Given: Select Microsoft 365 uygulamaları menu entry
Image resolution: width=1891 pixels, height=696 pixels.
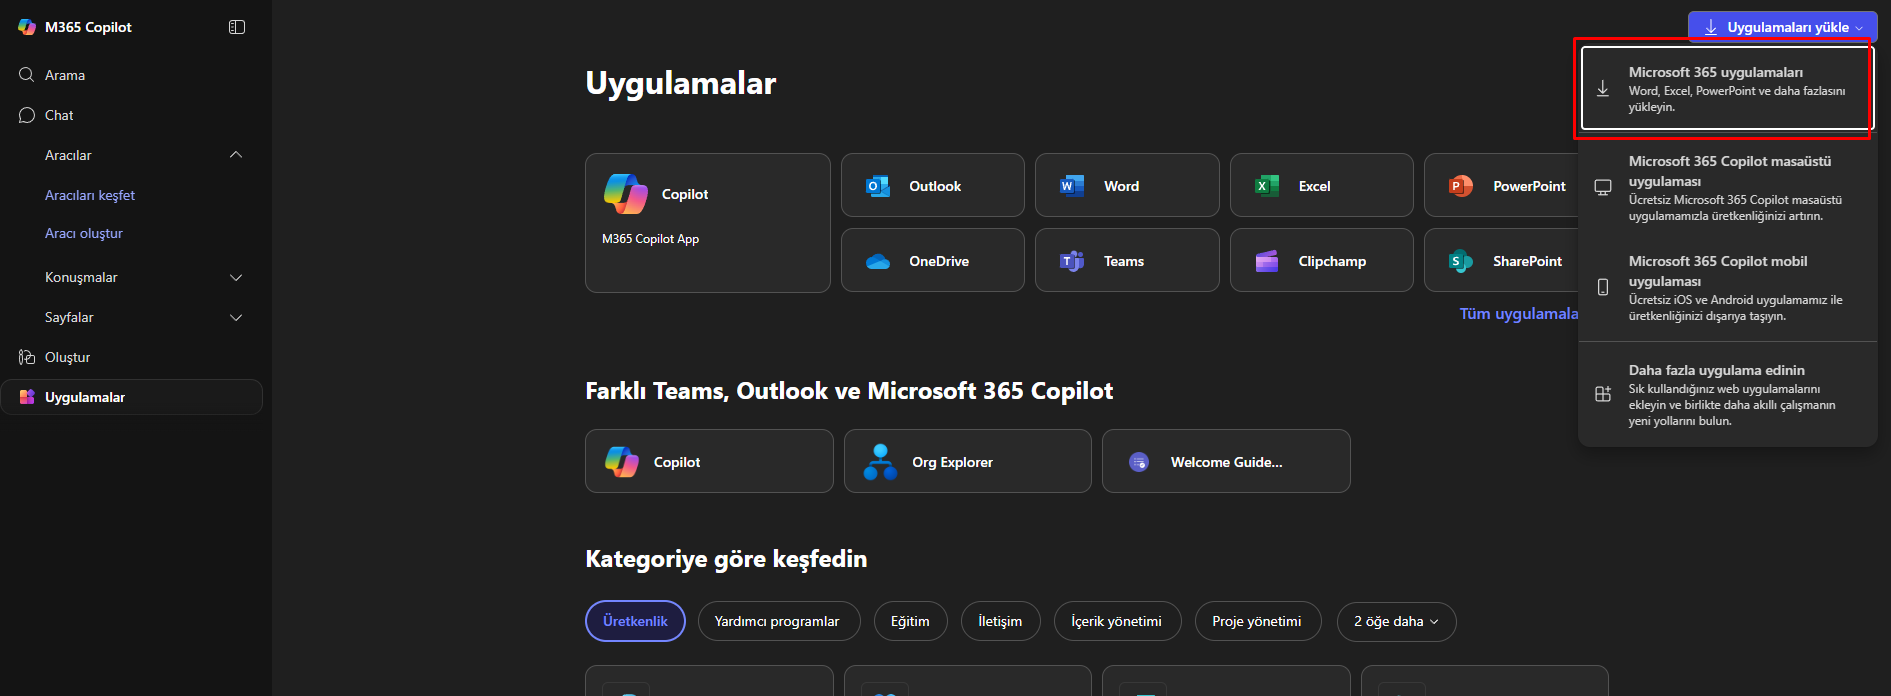Looking at the screenshot, I should (1727, 89).
